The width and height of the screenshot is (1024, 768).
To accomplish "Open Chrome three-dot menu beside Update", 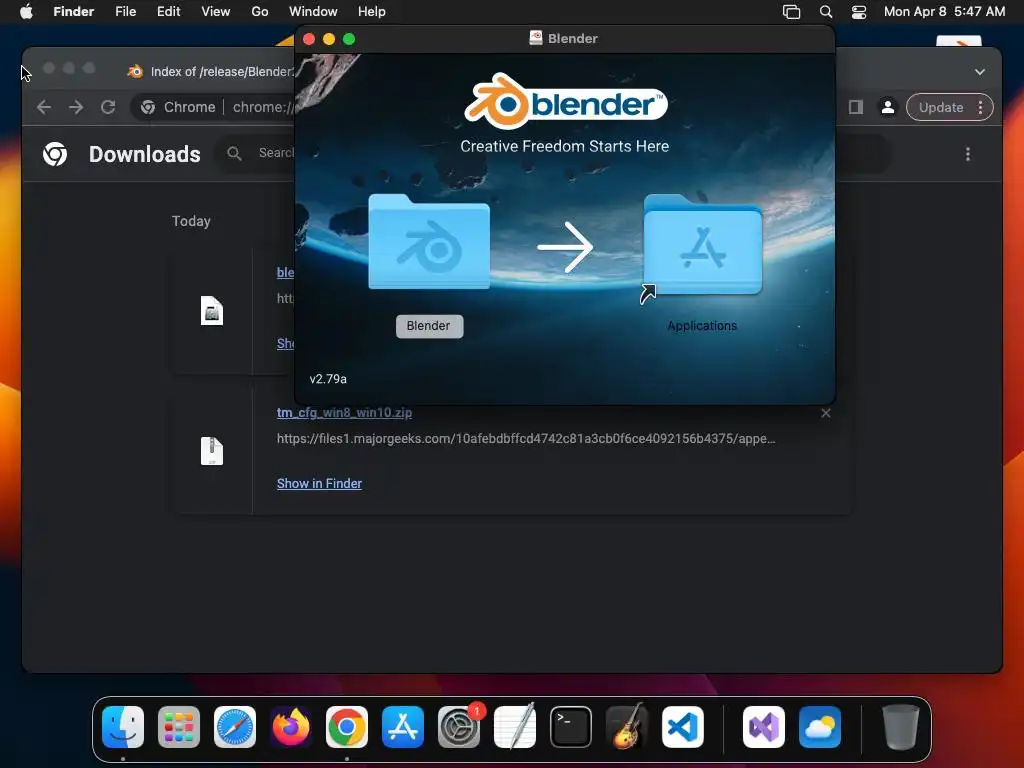I will click(x=980, y=107).
